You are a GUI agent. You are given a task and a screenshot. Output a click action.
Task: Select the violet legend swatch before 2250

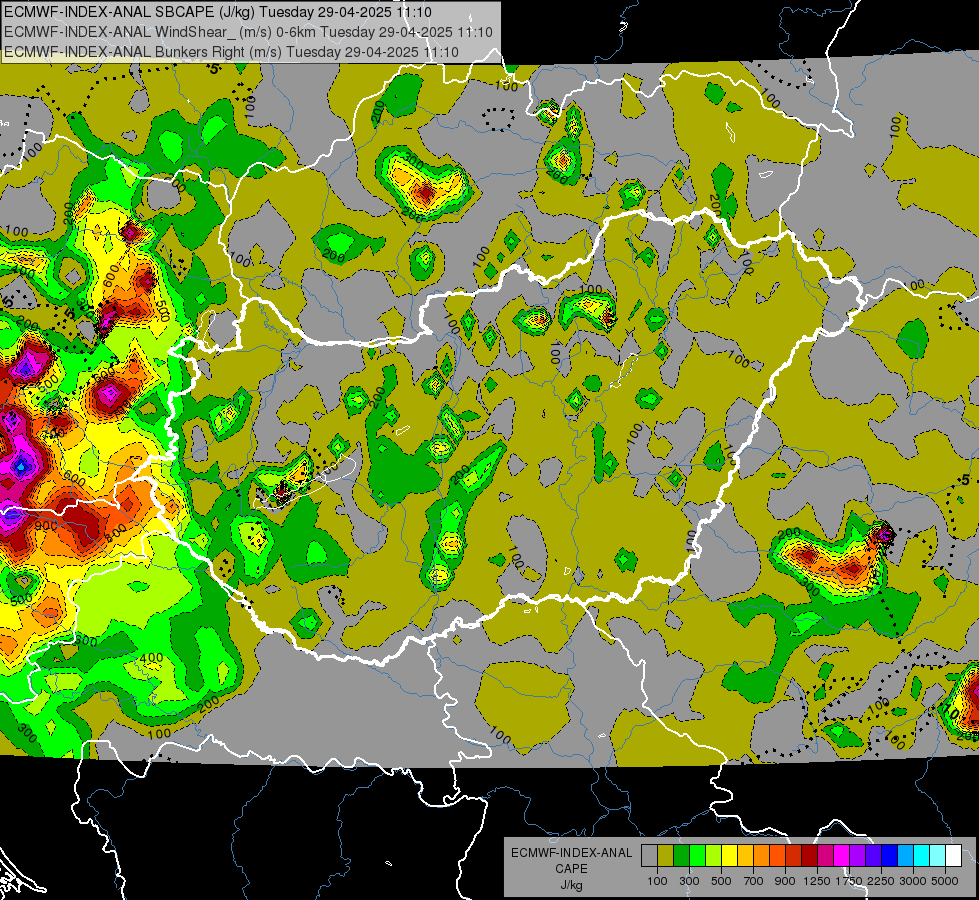[873, 856]
